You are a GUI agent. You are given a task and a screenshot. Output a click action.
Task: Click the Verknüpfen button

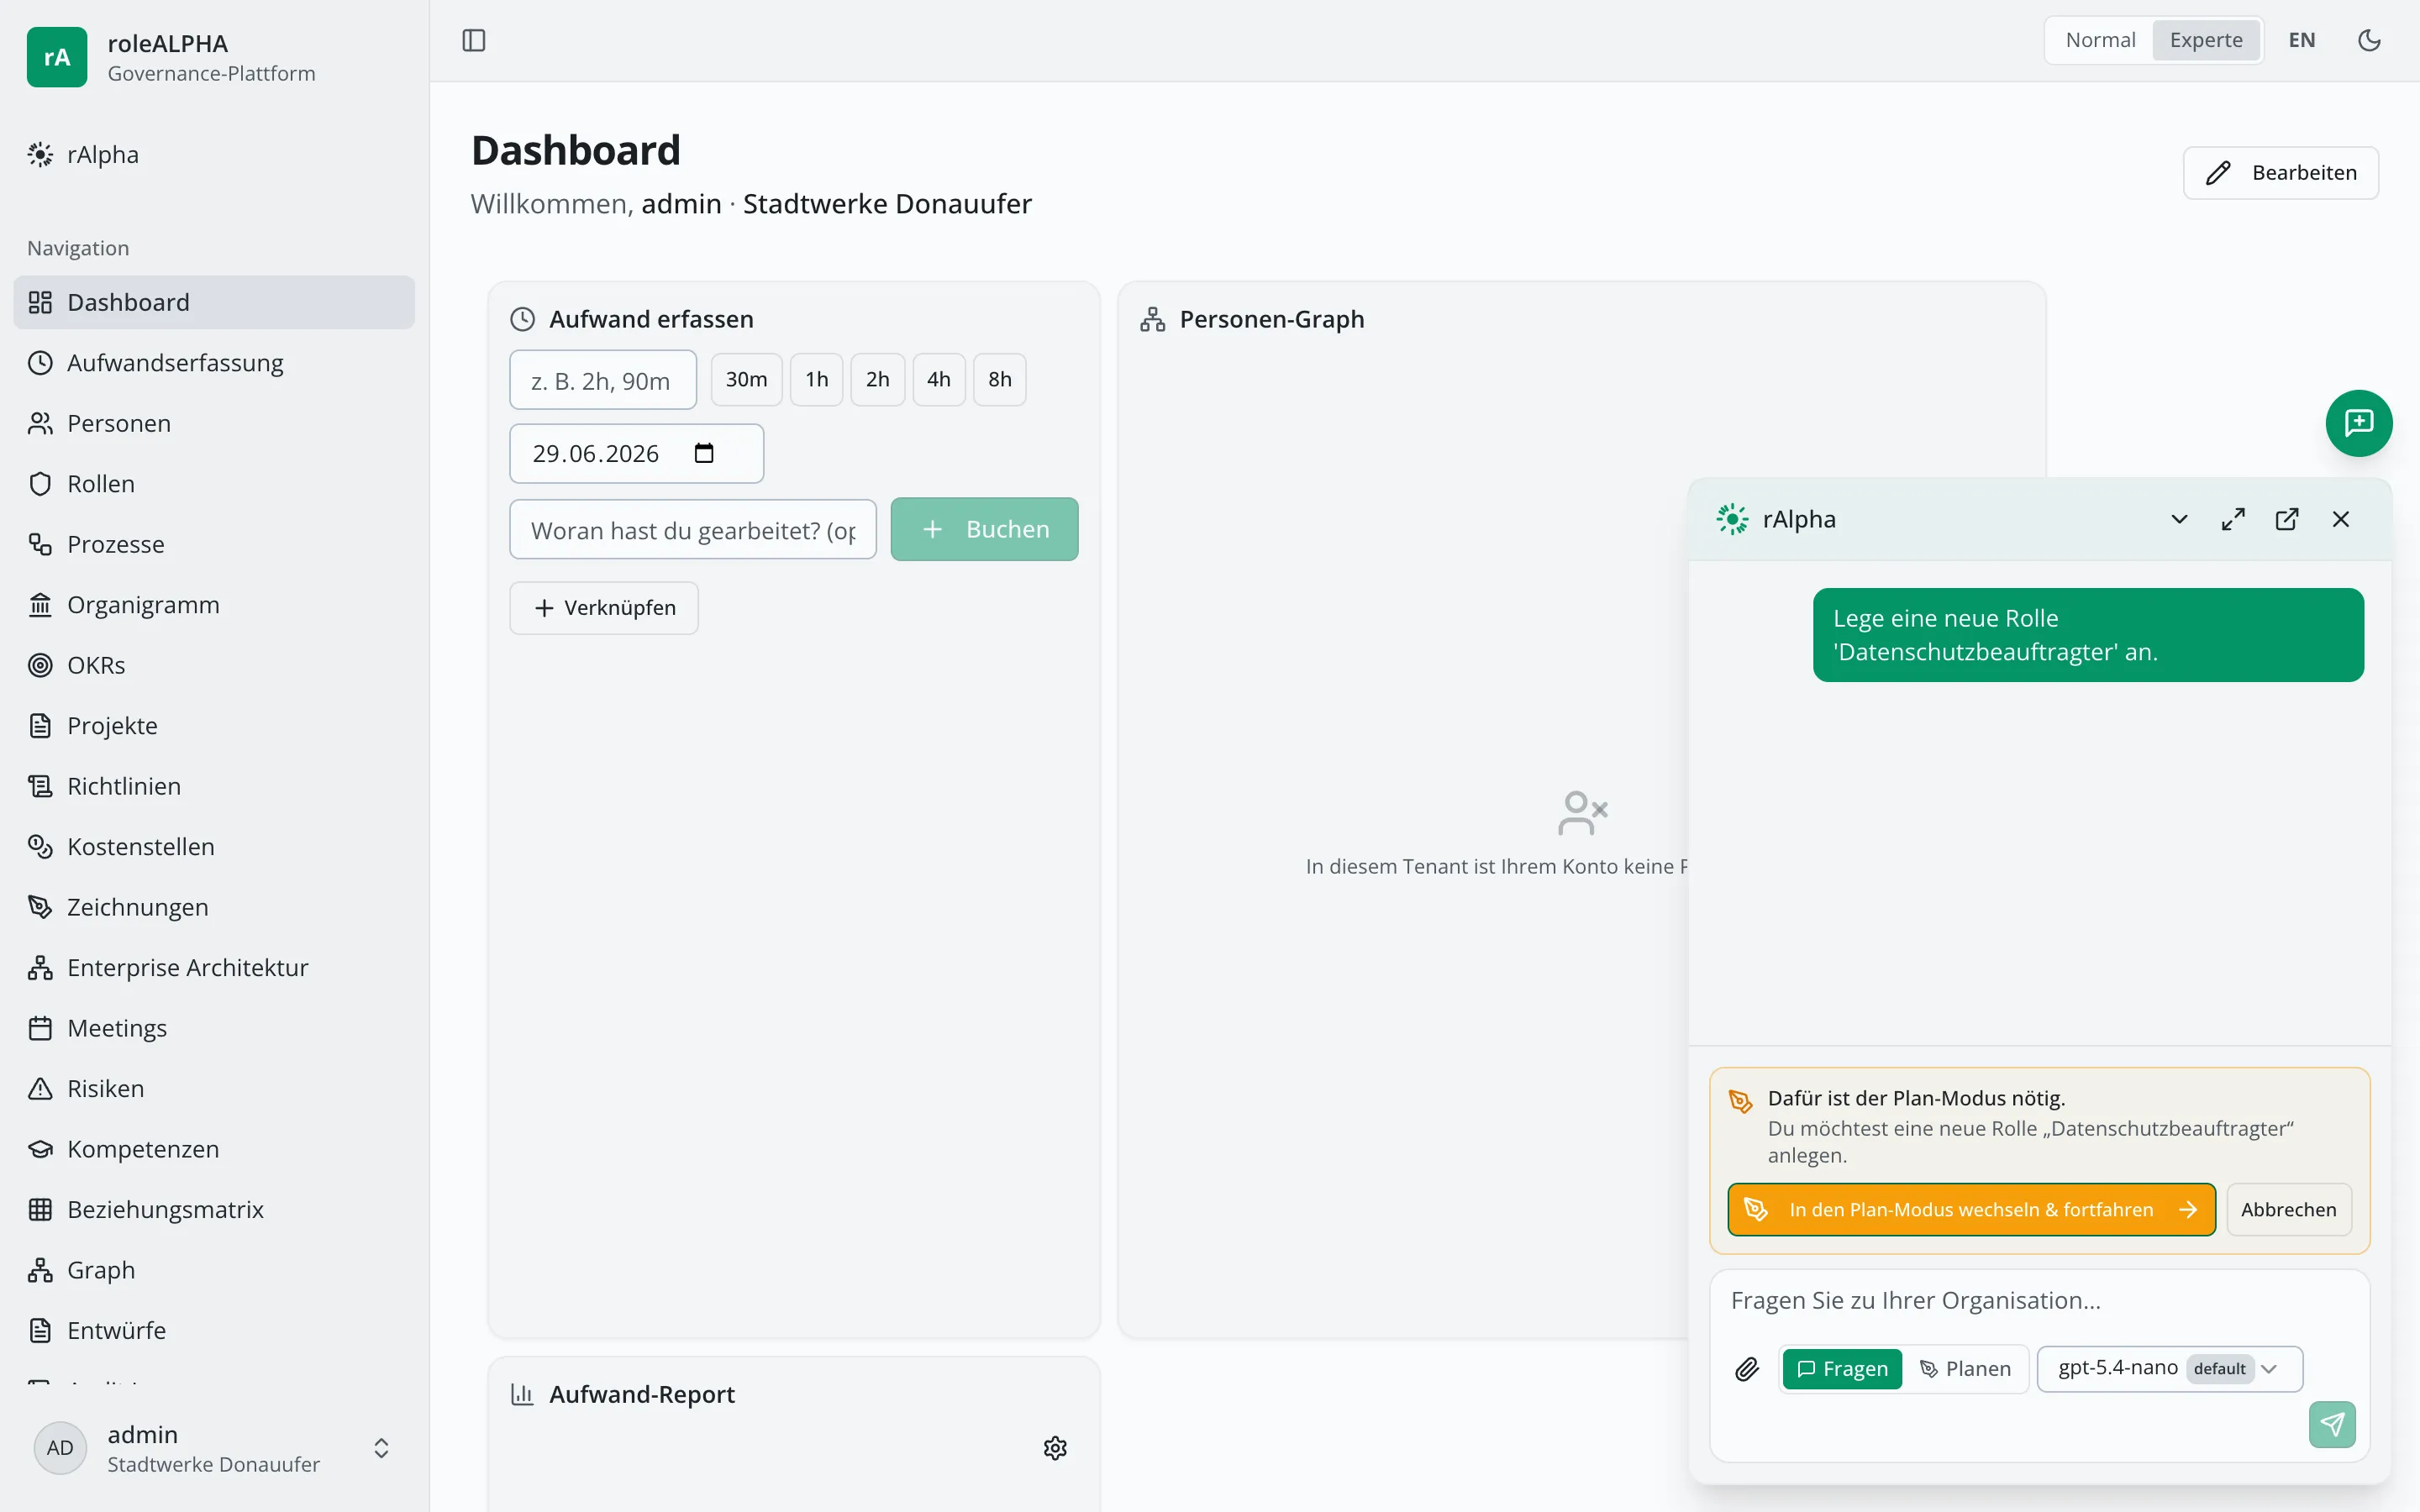[x=604, y=608]
